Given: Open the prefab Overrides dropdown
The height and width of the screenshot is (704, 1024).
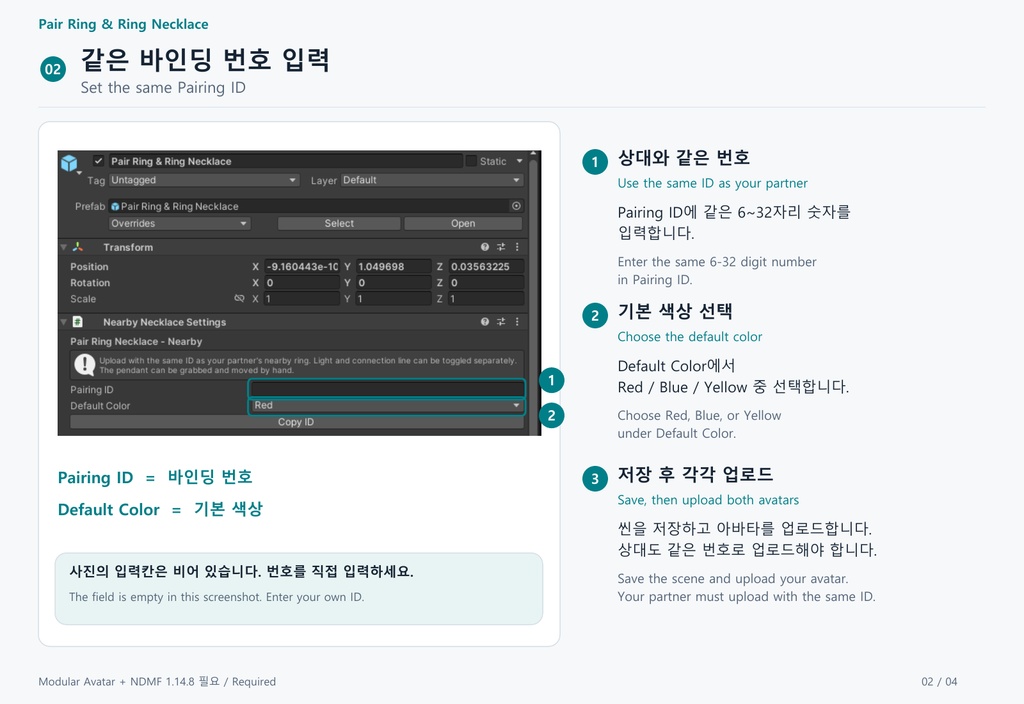Looking at the screenshot, I should tap(179, 223).
